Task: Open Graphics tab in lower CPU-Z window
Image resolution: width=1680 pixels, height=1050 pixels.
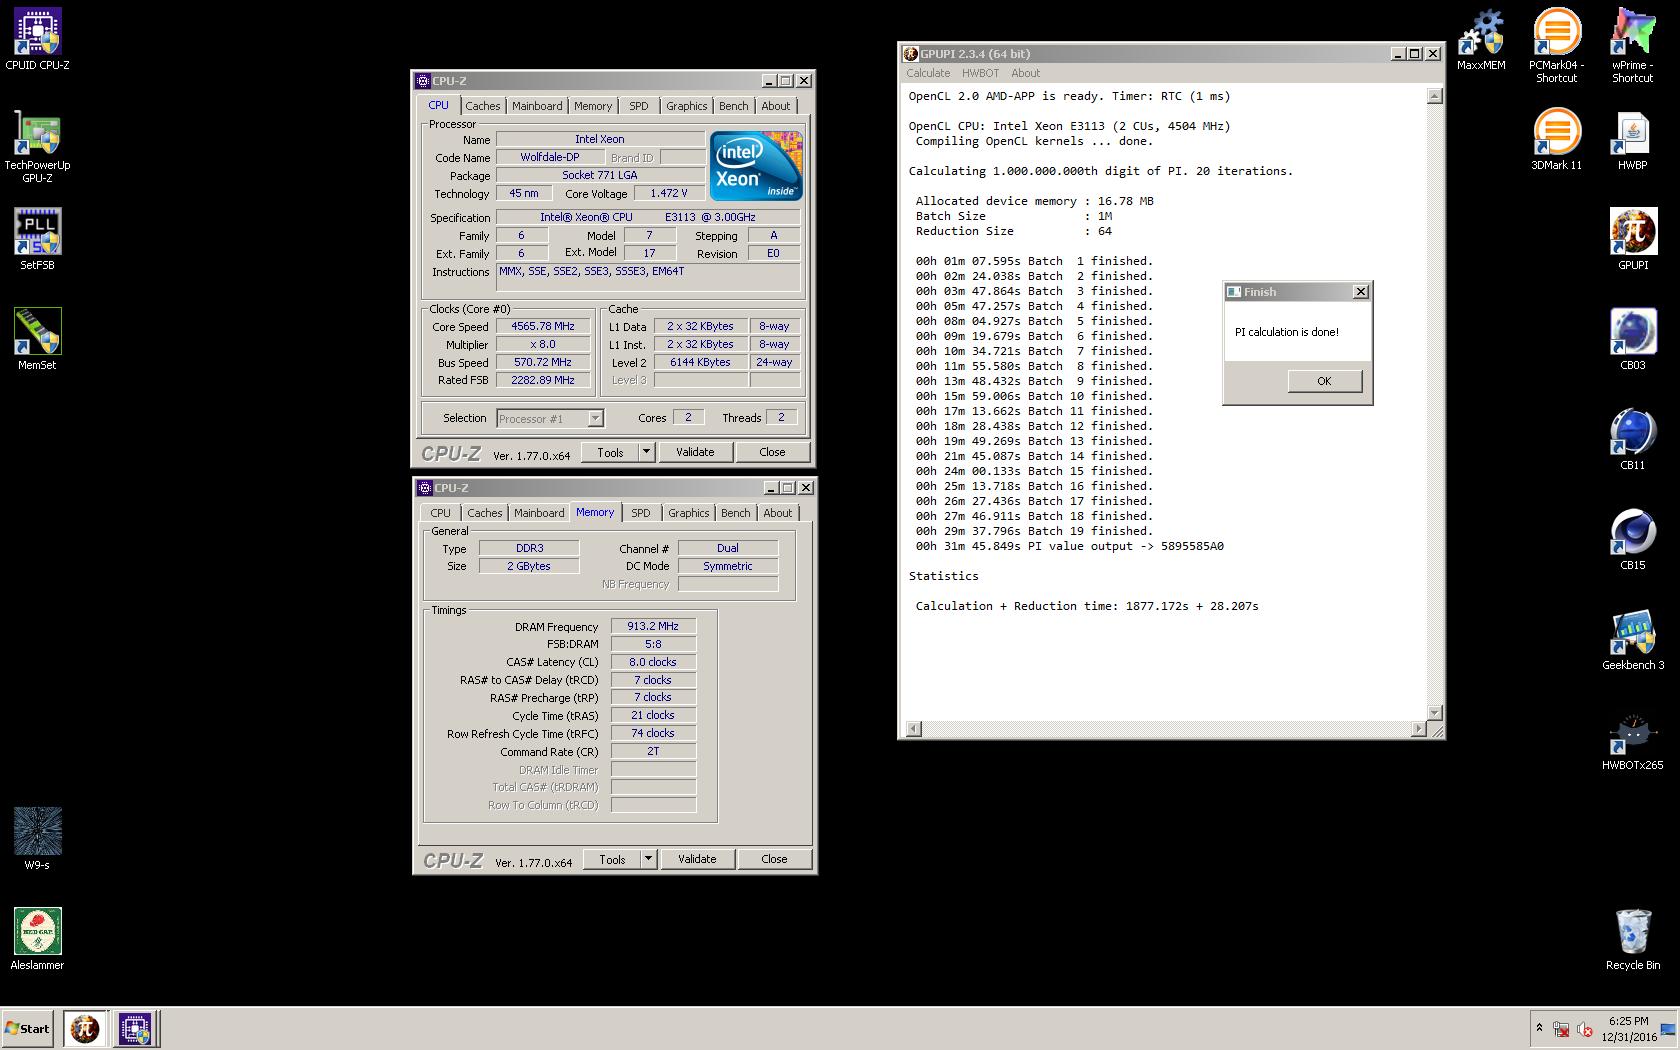Action: tap(689, 513)
